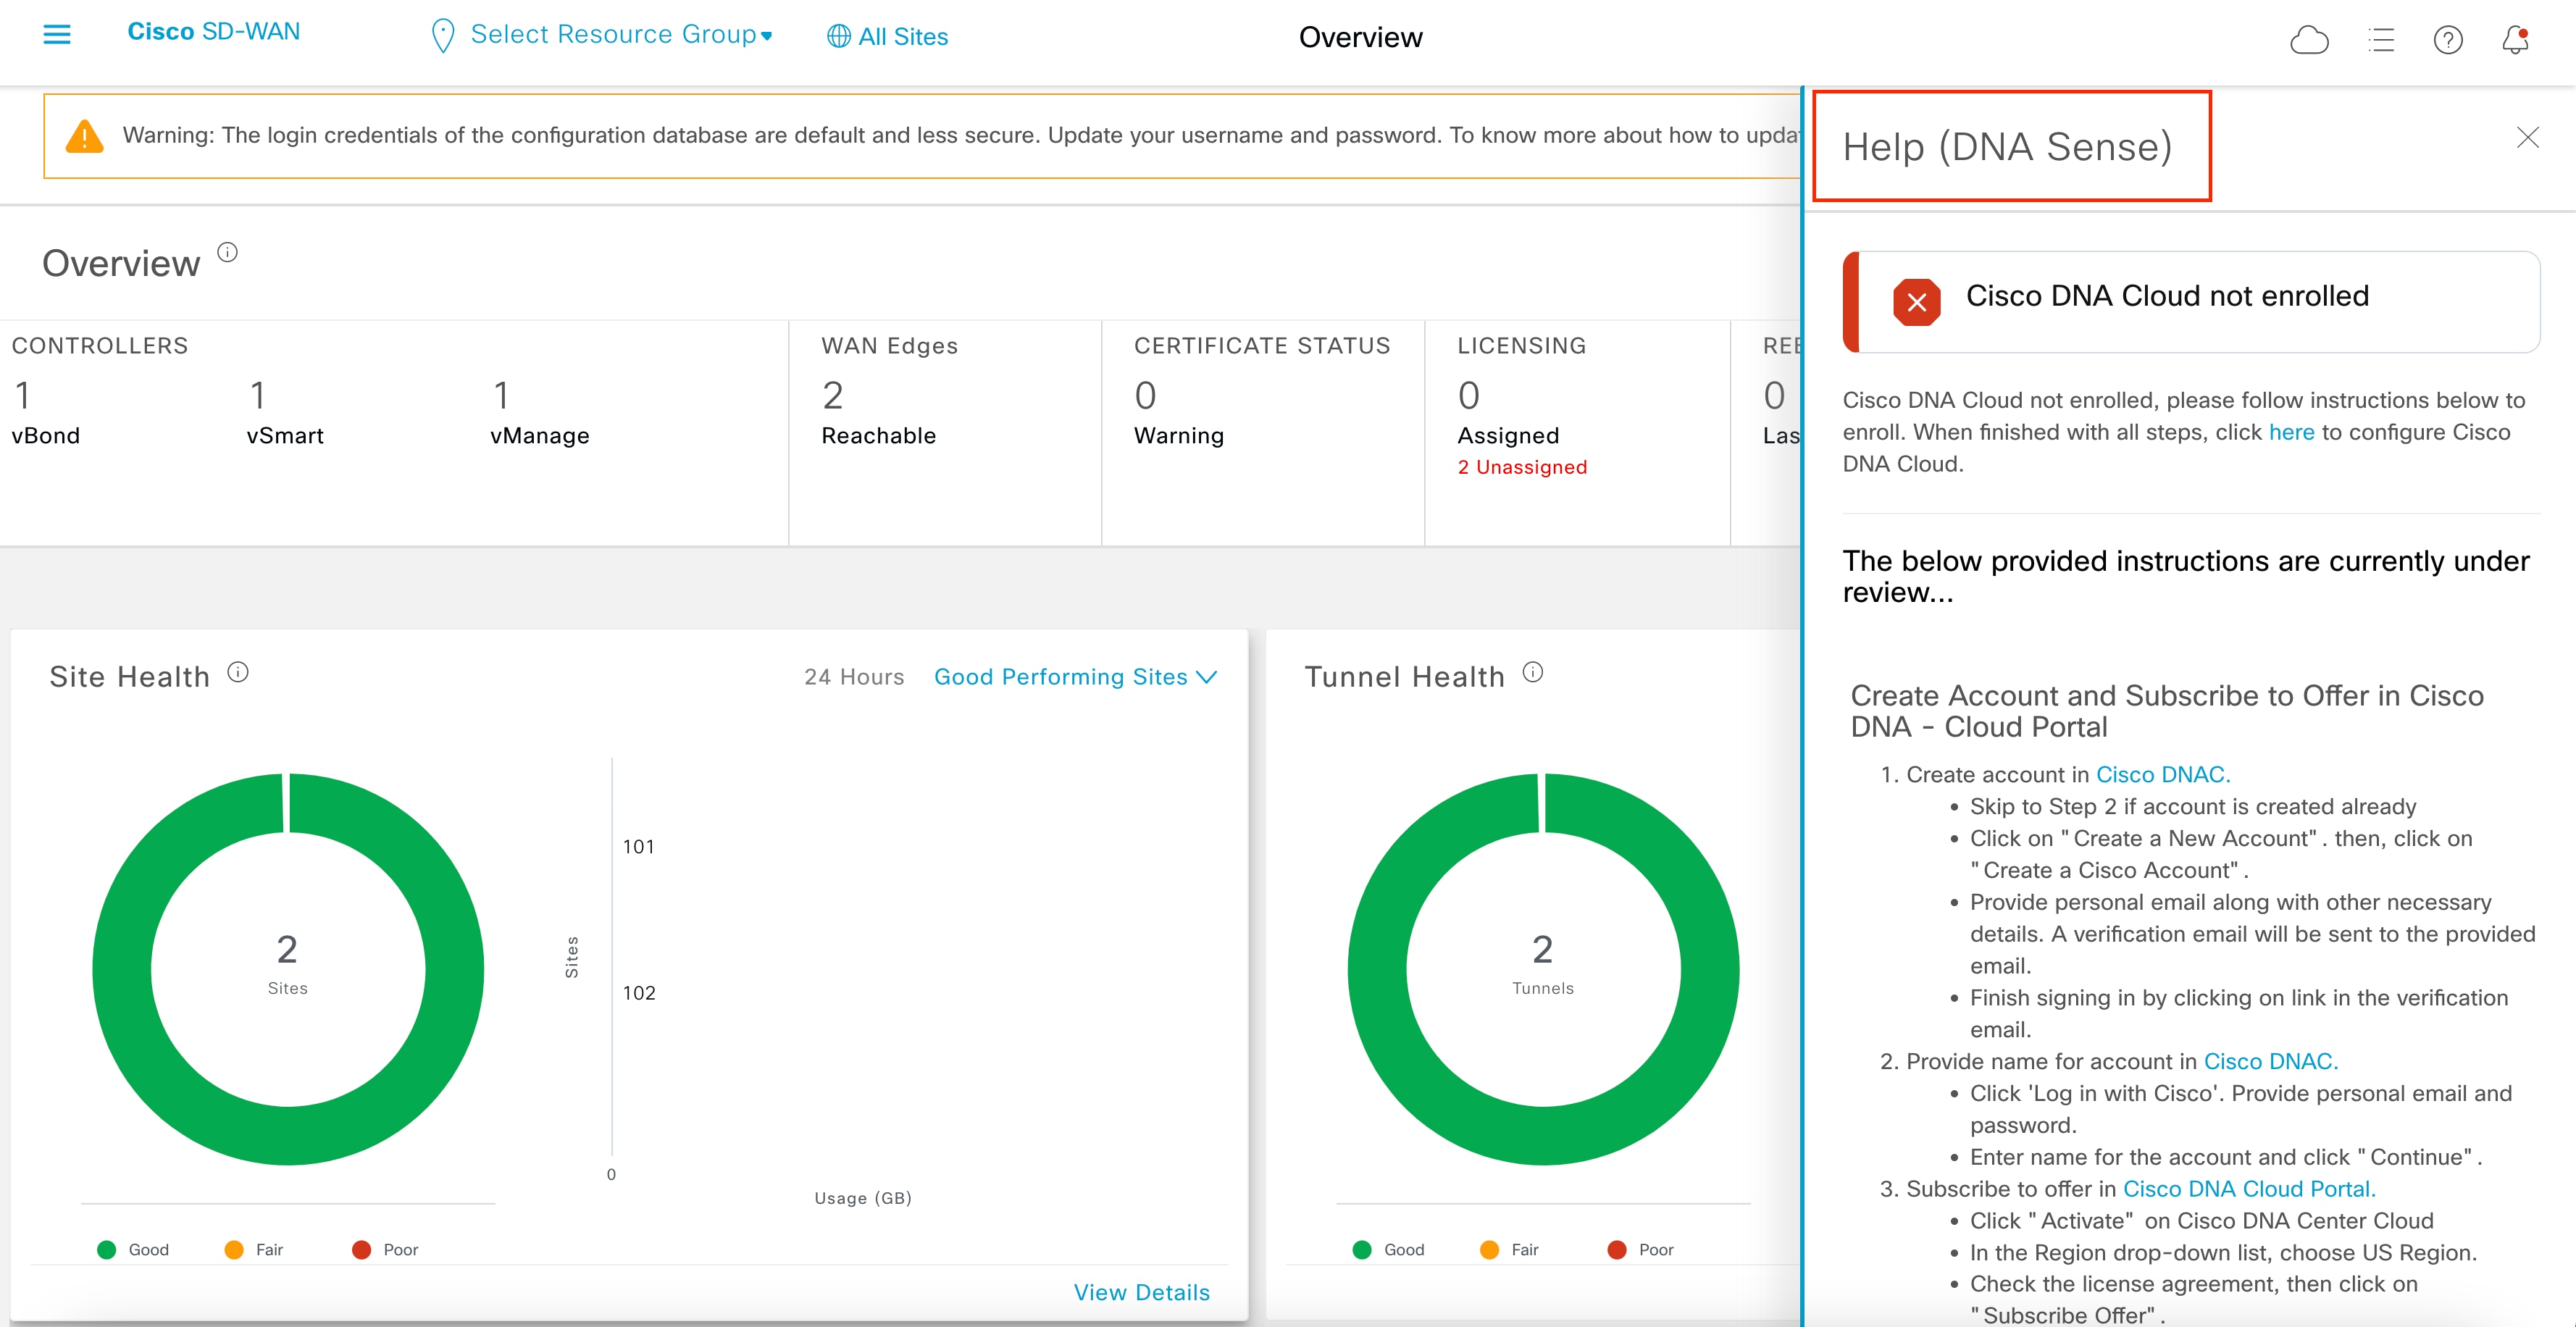
Task: Open Cisco DNAC link in step 2
Action: (x=2271, y=1061)
